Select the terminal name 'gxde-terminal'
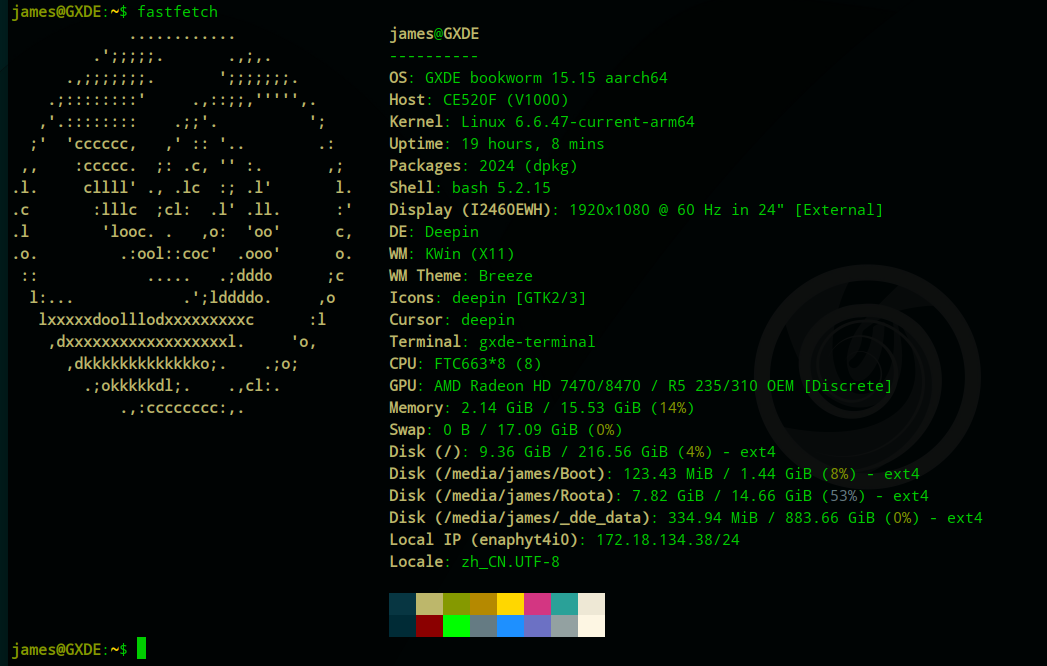Screen dimensions: 1047x666 click(537, 343)
